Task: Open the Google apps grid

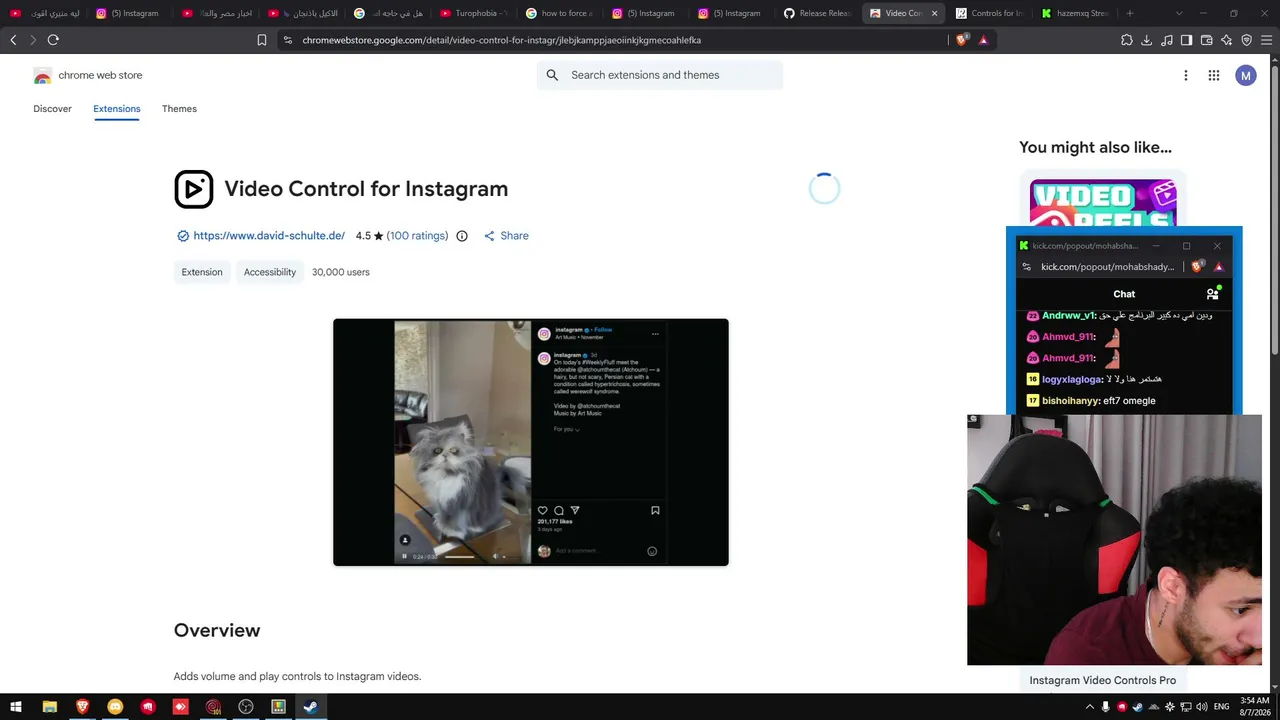Action: [1214, 76]
